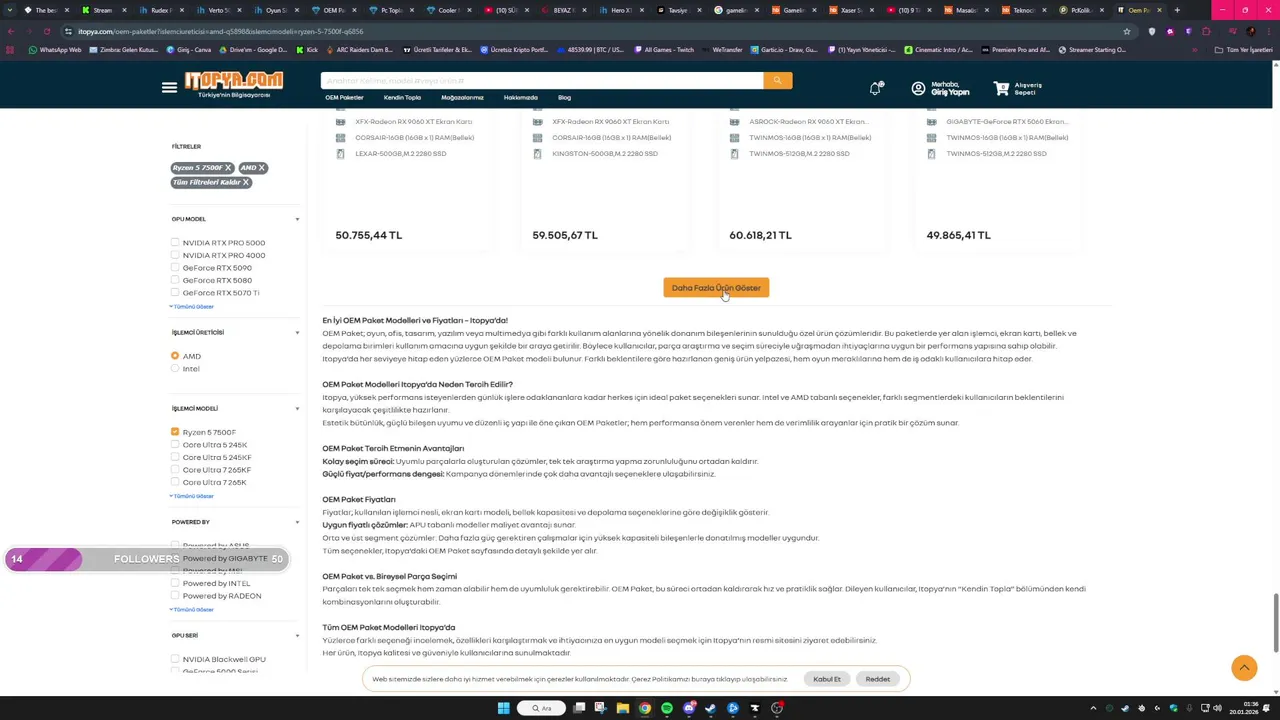Viewport: 1280px width, 720px height.
Task: Open the Alışveriş Sepeti cart icon
Action: (1001, 88)
